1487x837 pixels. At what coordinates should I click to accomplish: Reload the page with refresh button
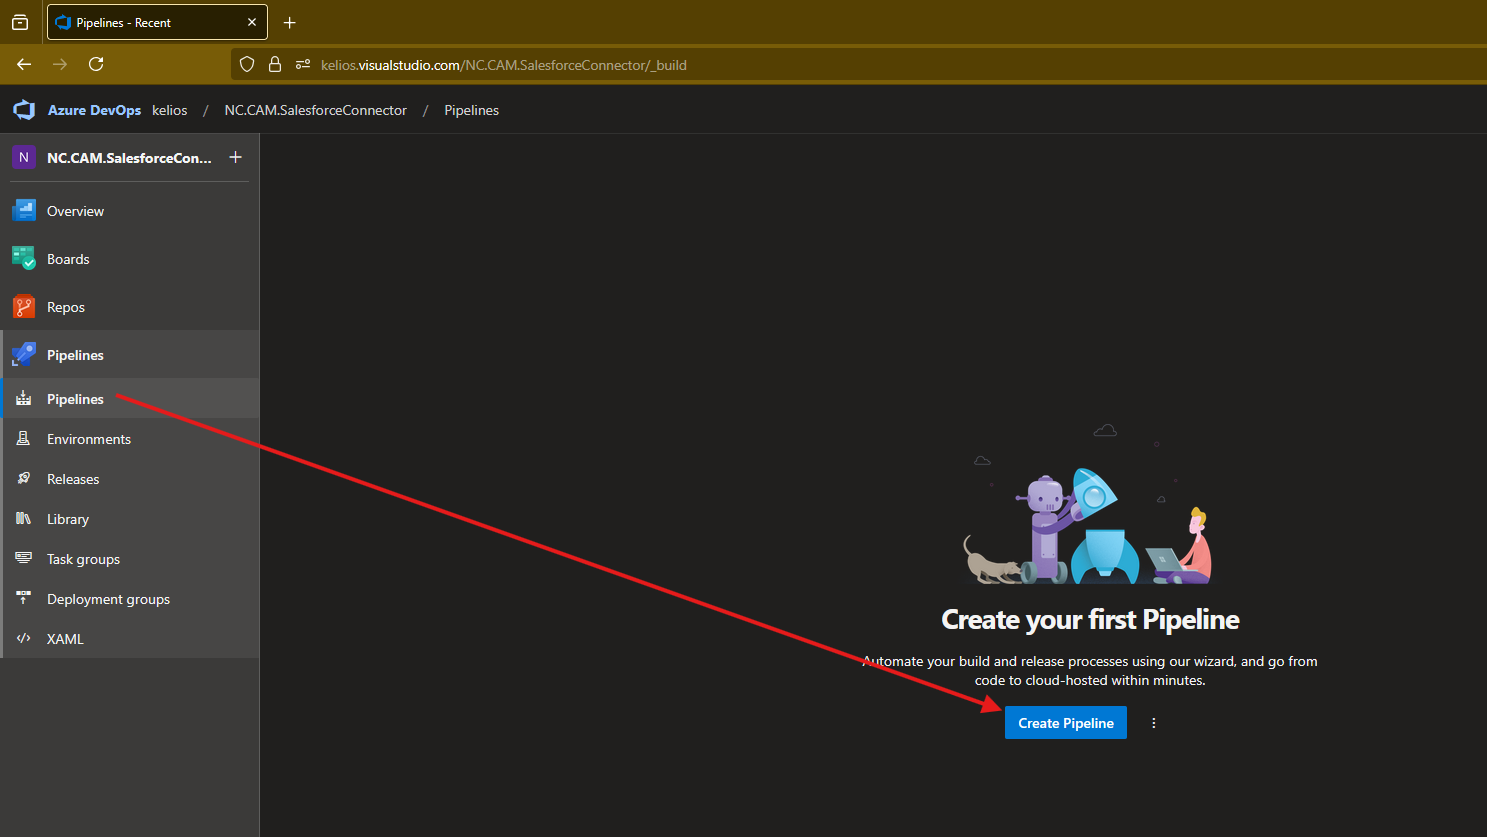[x=96, y=64]
